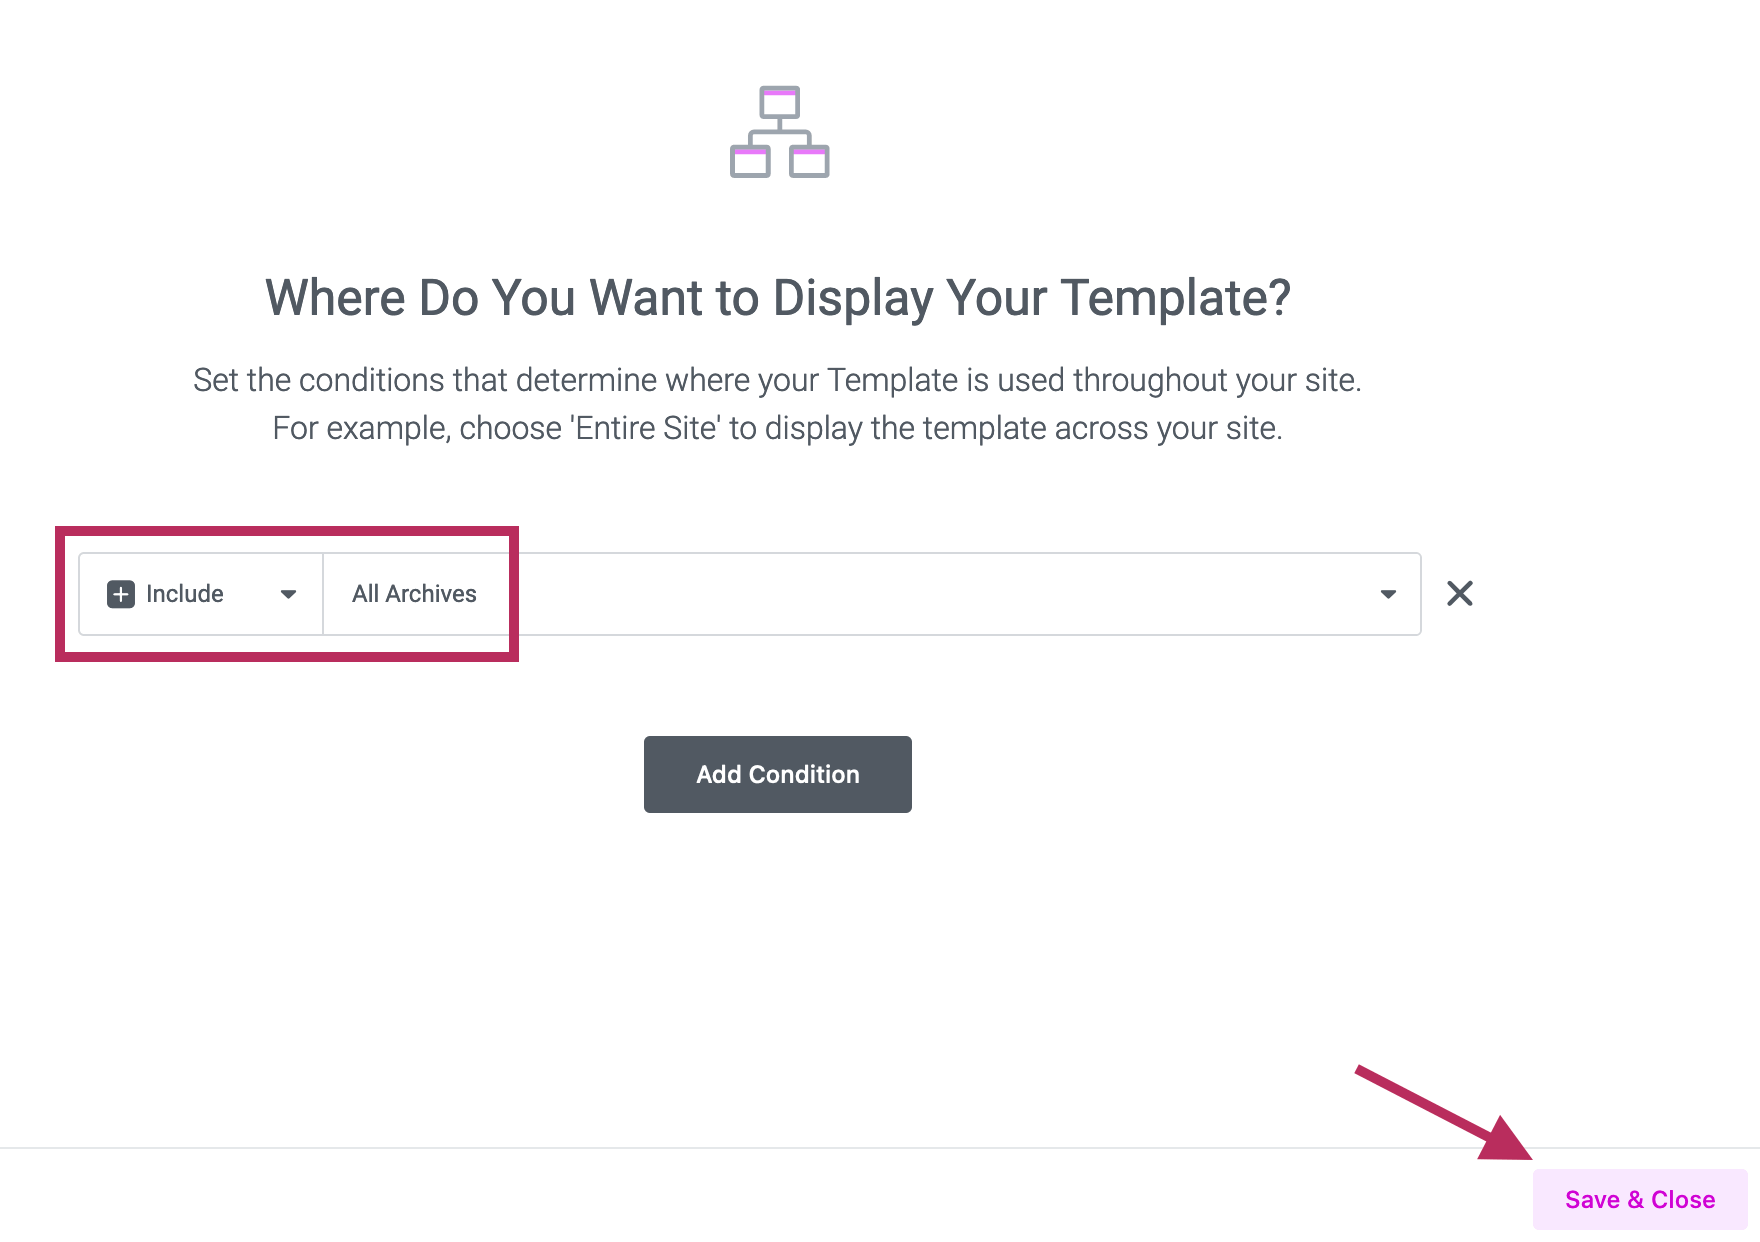The height and width of the screenshot is (1242, 1760).
Task: Click bottom-left box of the sitemap icon
Action: 750,161
